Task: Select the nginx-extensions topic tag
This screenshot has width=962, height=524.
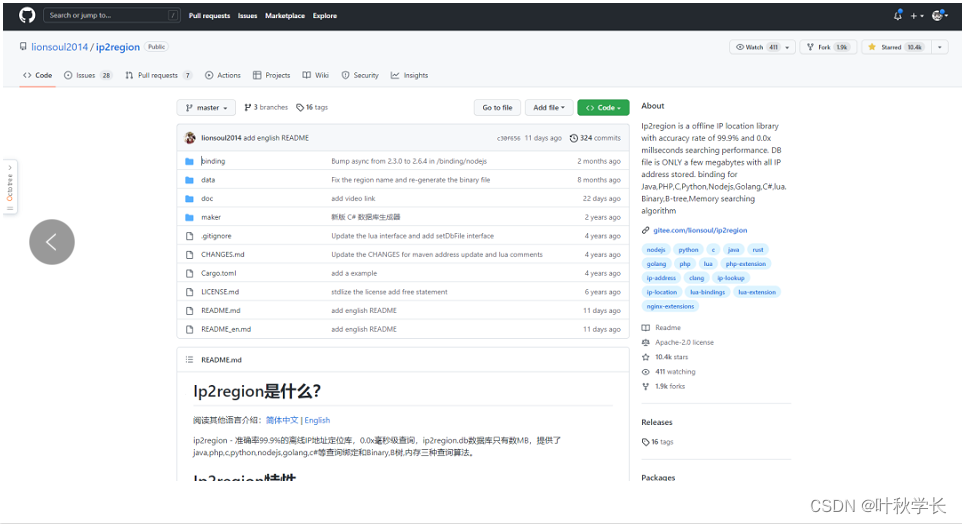Action: [x=670, y=306]
